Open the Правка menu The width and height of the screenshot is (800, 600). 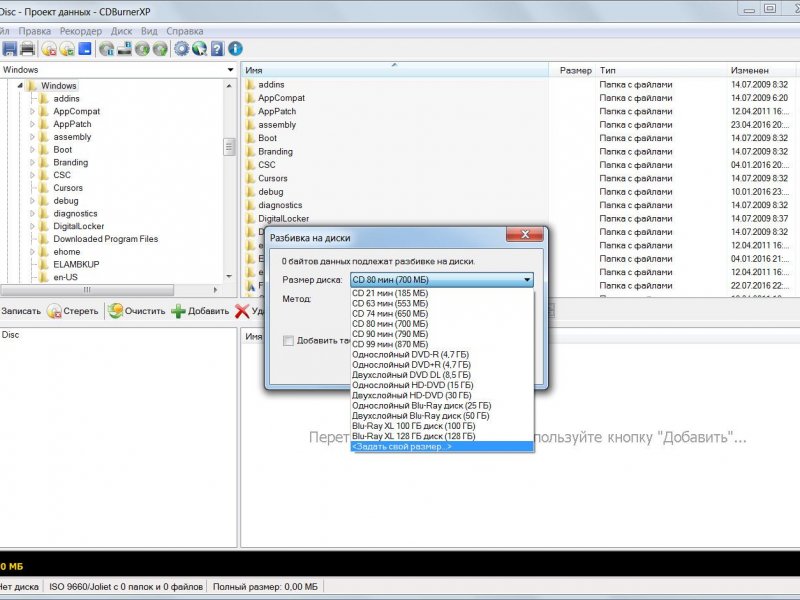pos(35,31)
